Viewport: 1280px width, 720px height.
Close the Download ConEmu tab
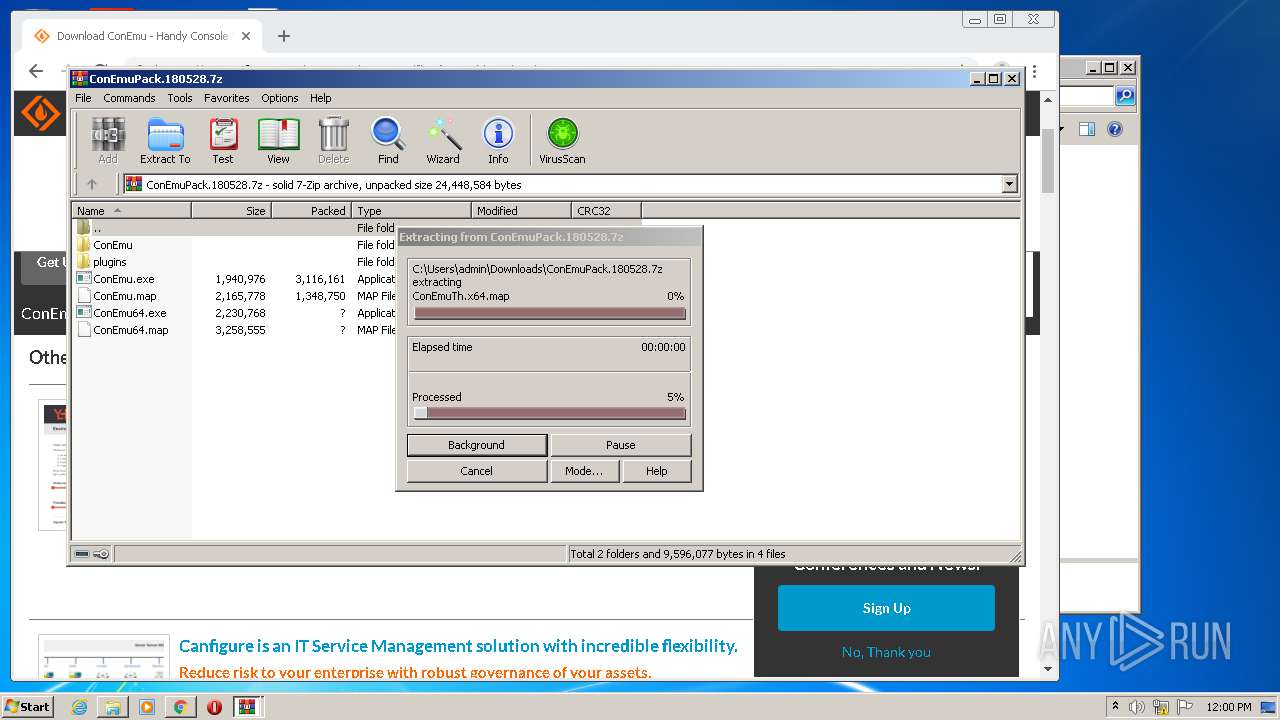[x=246, y=36]
